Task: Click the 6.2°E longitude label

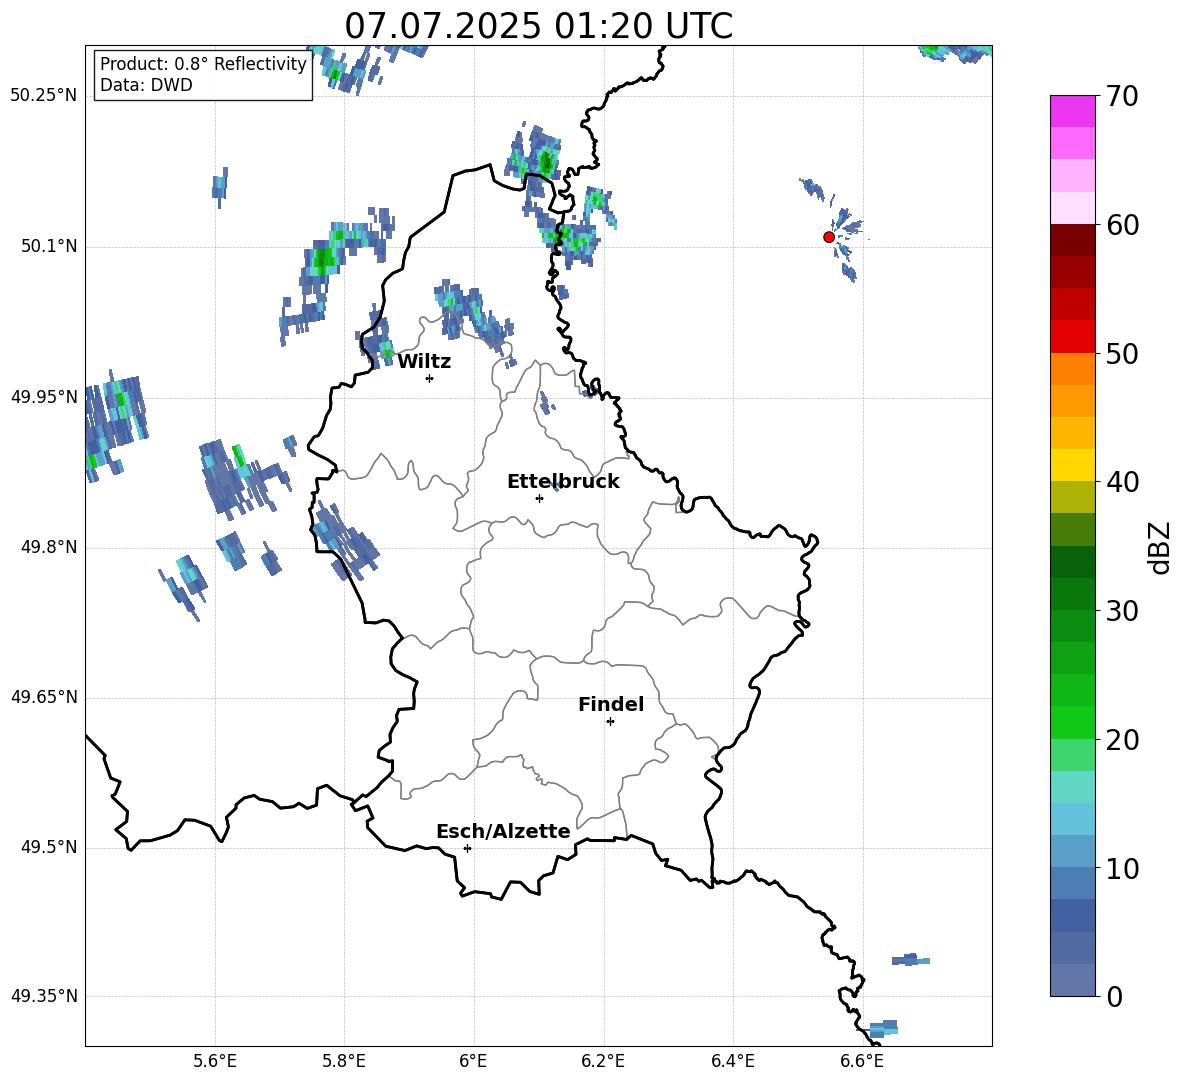Action: [603, 1061]
